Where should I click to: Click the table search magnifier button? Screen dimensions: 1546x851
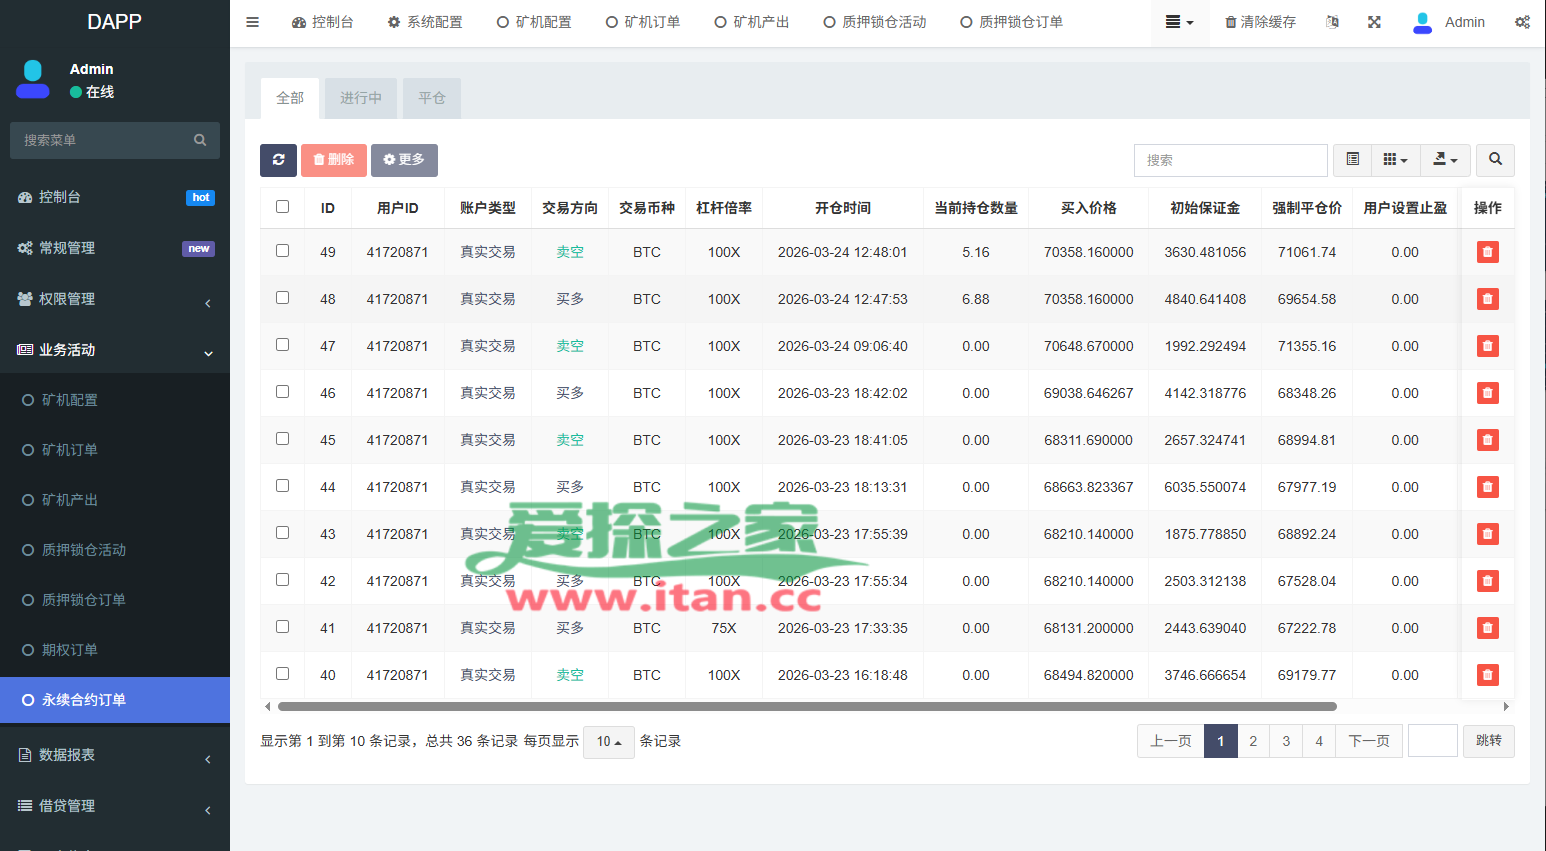coord(1495,160)
